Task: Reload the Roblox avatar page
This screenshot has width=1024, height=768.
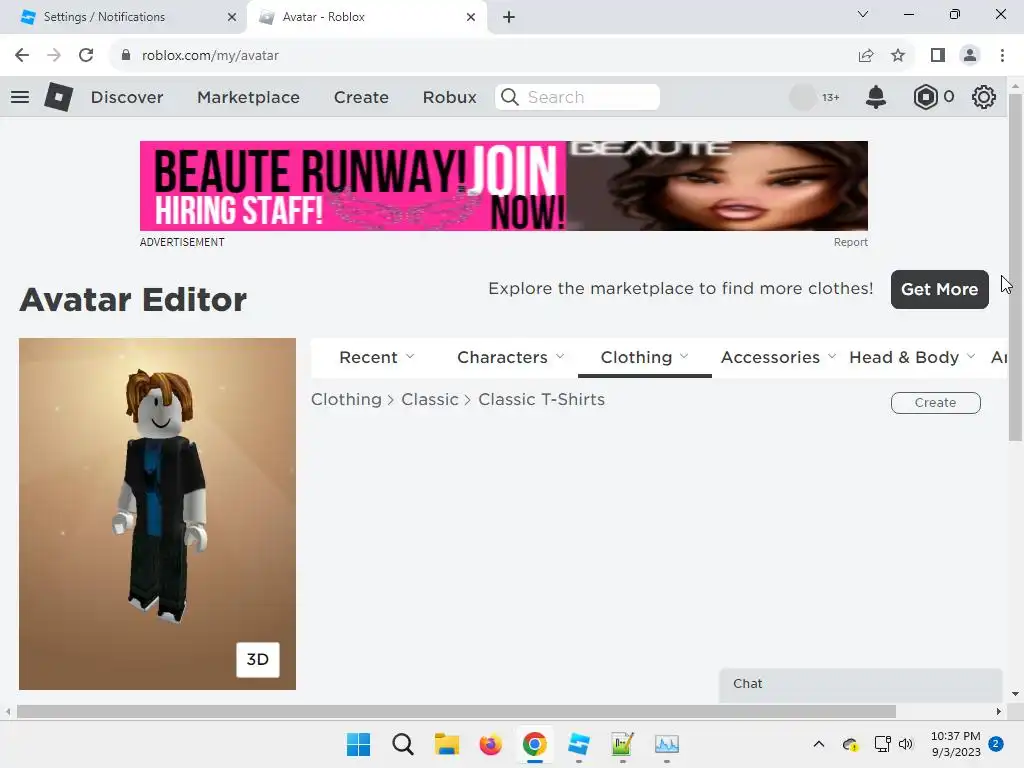Action: tap(86, 56)
